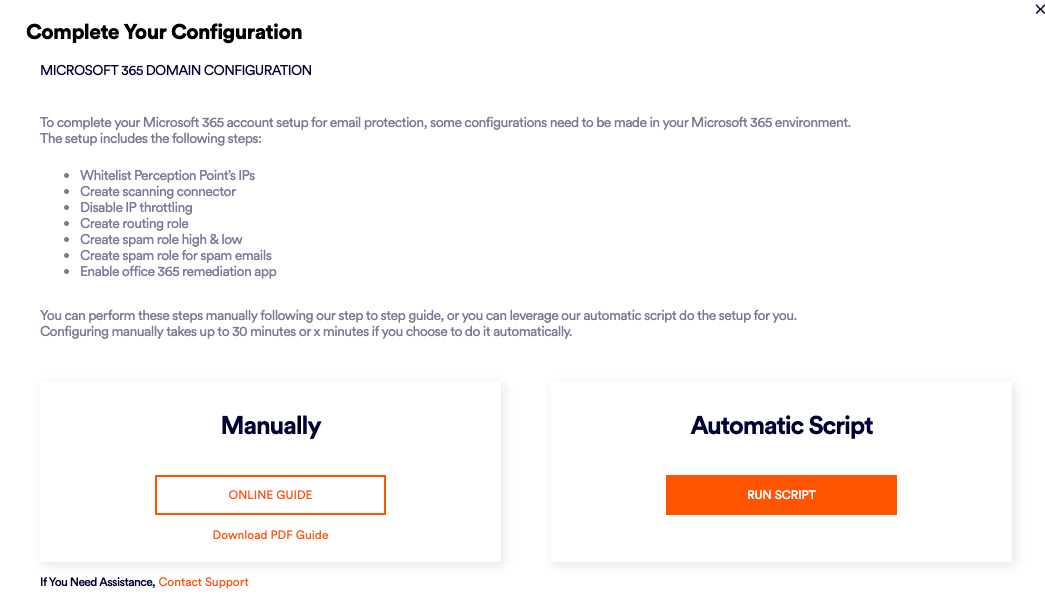Click the line about configuring taking 30 minutes

[x=306, y=331]
